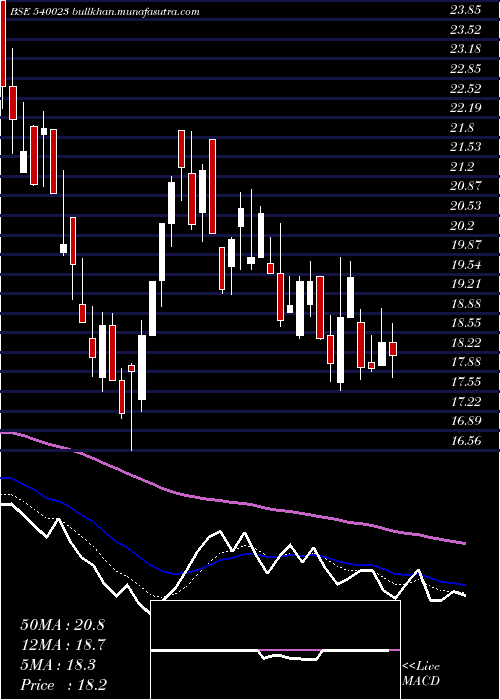This screenshot has height=700, width=500.
Task: Click the 50MA : 20.8 readout
Action: (62, 625)
